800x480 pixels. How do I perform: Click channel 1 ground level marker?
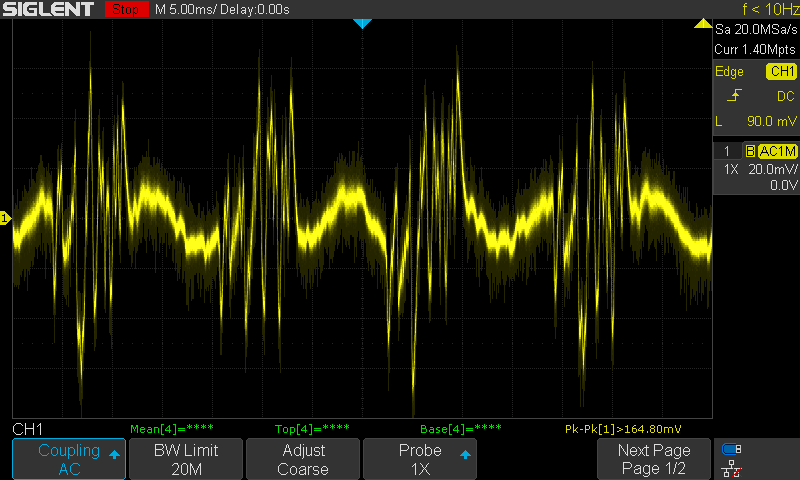point(5,218)
